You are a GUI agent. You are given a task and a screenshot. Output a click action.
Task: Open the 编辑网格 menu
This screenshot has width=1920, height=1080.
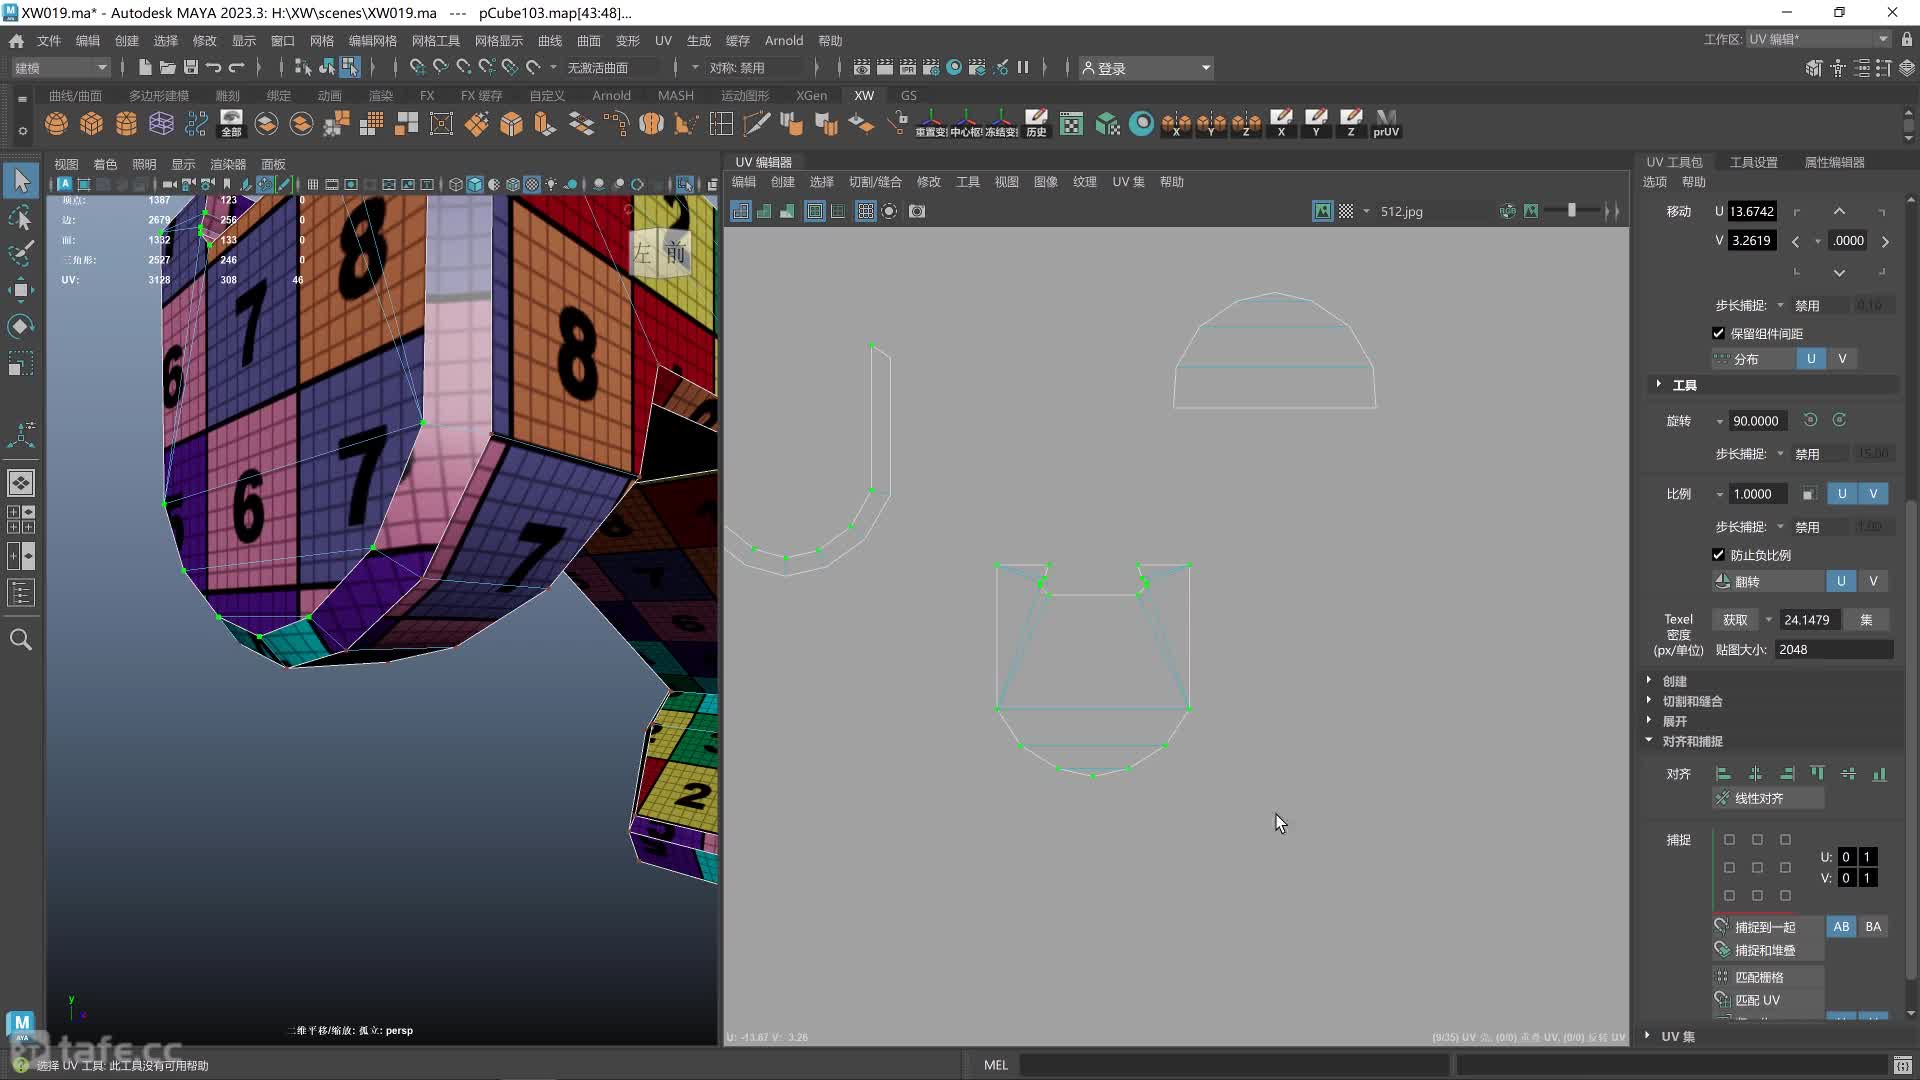[372, 41]
